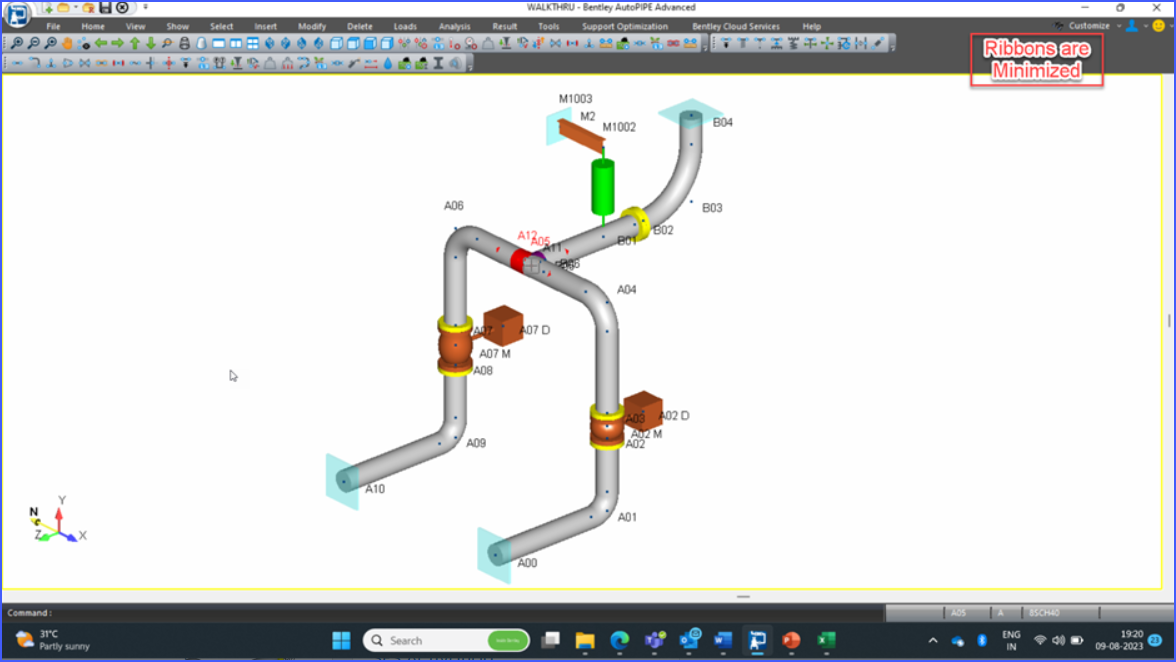
Task: Open the Bentley Cloud Services tab
Action: pyautogui.click(x=736, y=26)
